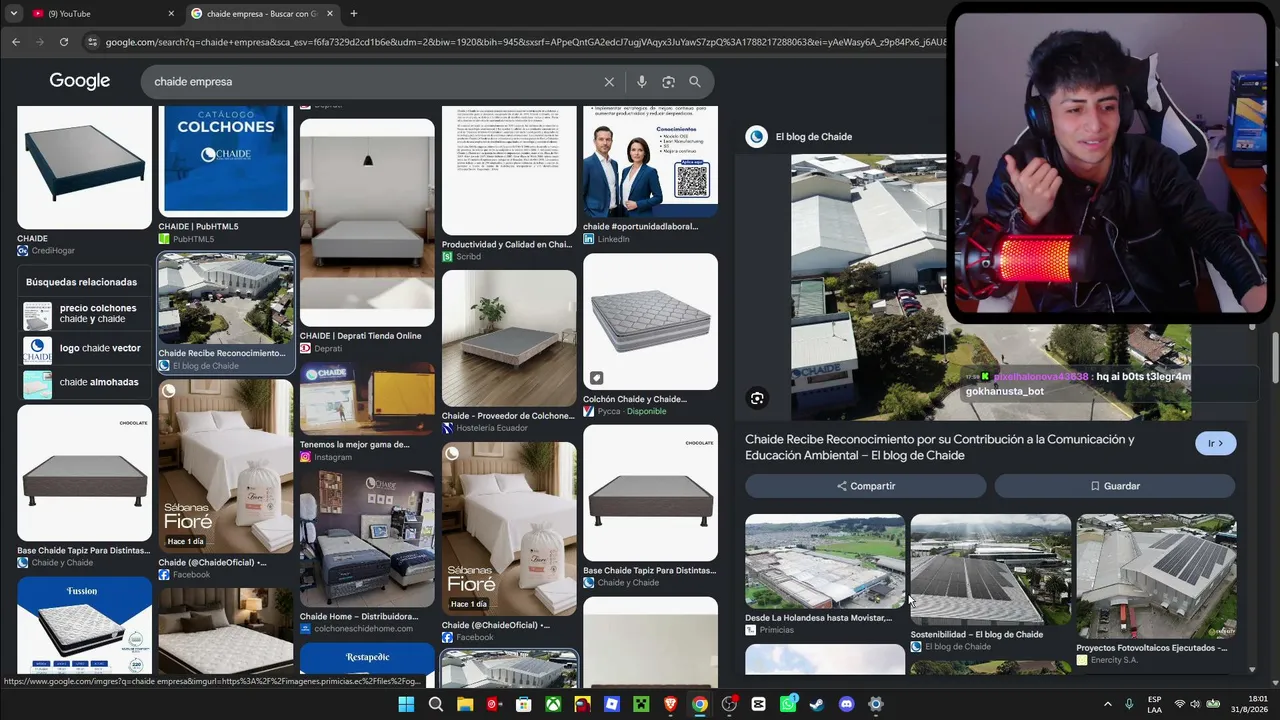Start a voice search with microphone
The height and width of the screenshot is (720, 1280).
tap(642, 82)
